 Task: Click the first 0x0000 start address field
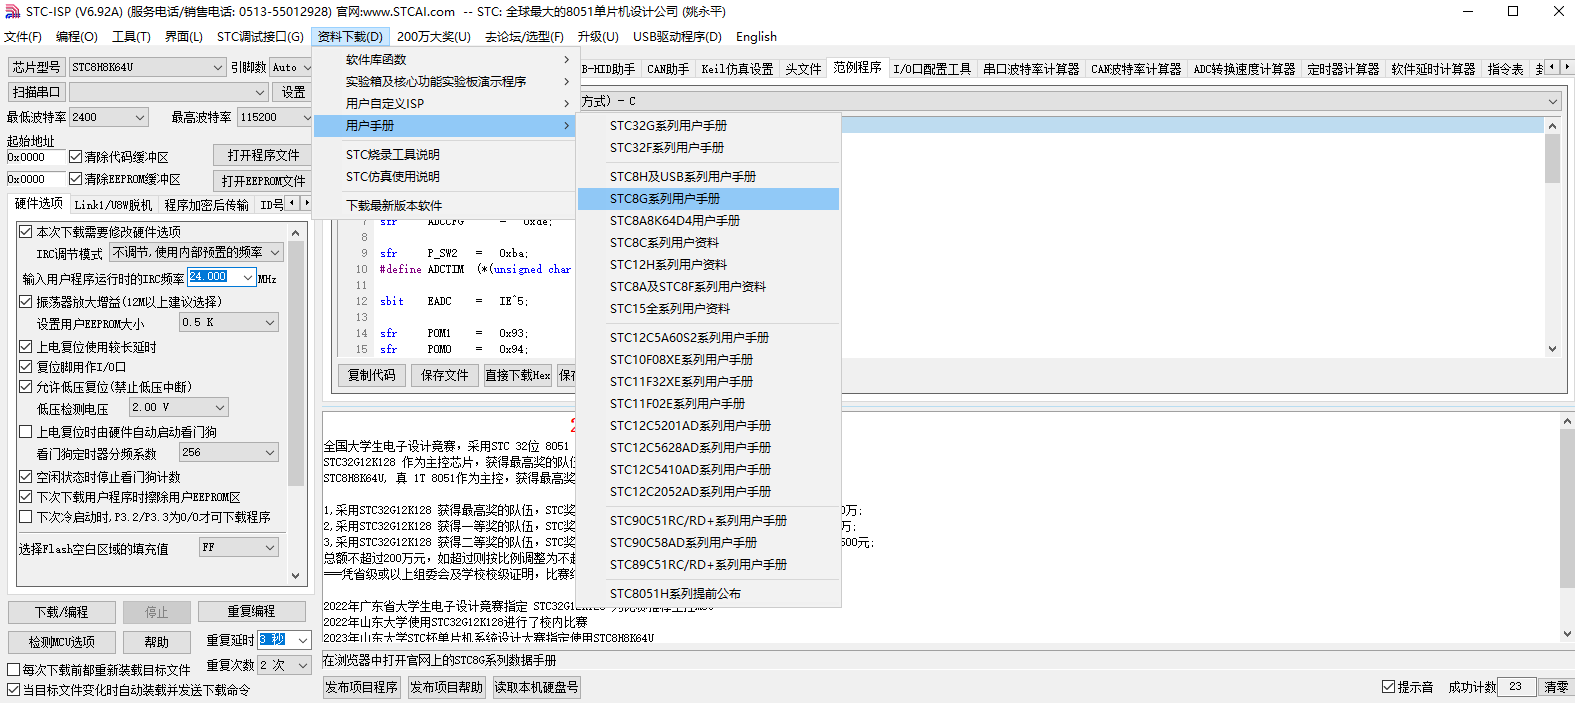(x=36, y=157)
